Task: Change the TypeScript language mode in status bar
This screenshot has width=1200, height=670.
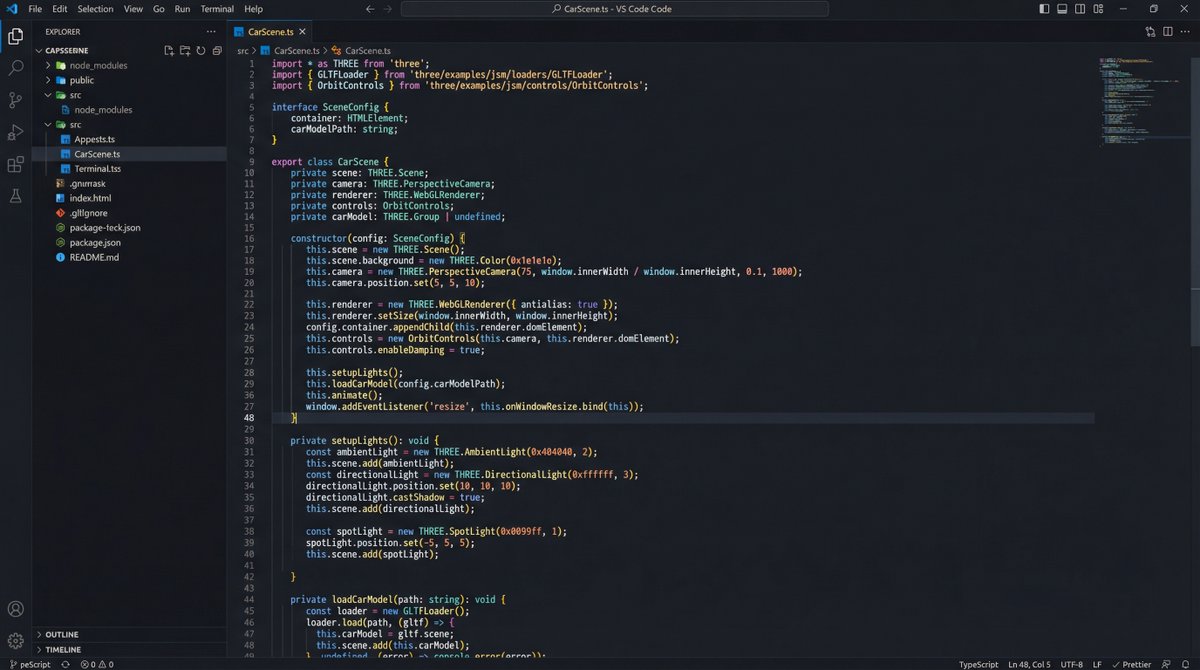Action: pos(978,664)
